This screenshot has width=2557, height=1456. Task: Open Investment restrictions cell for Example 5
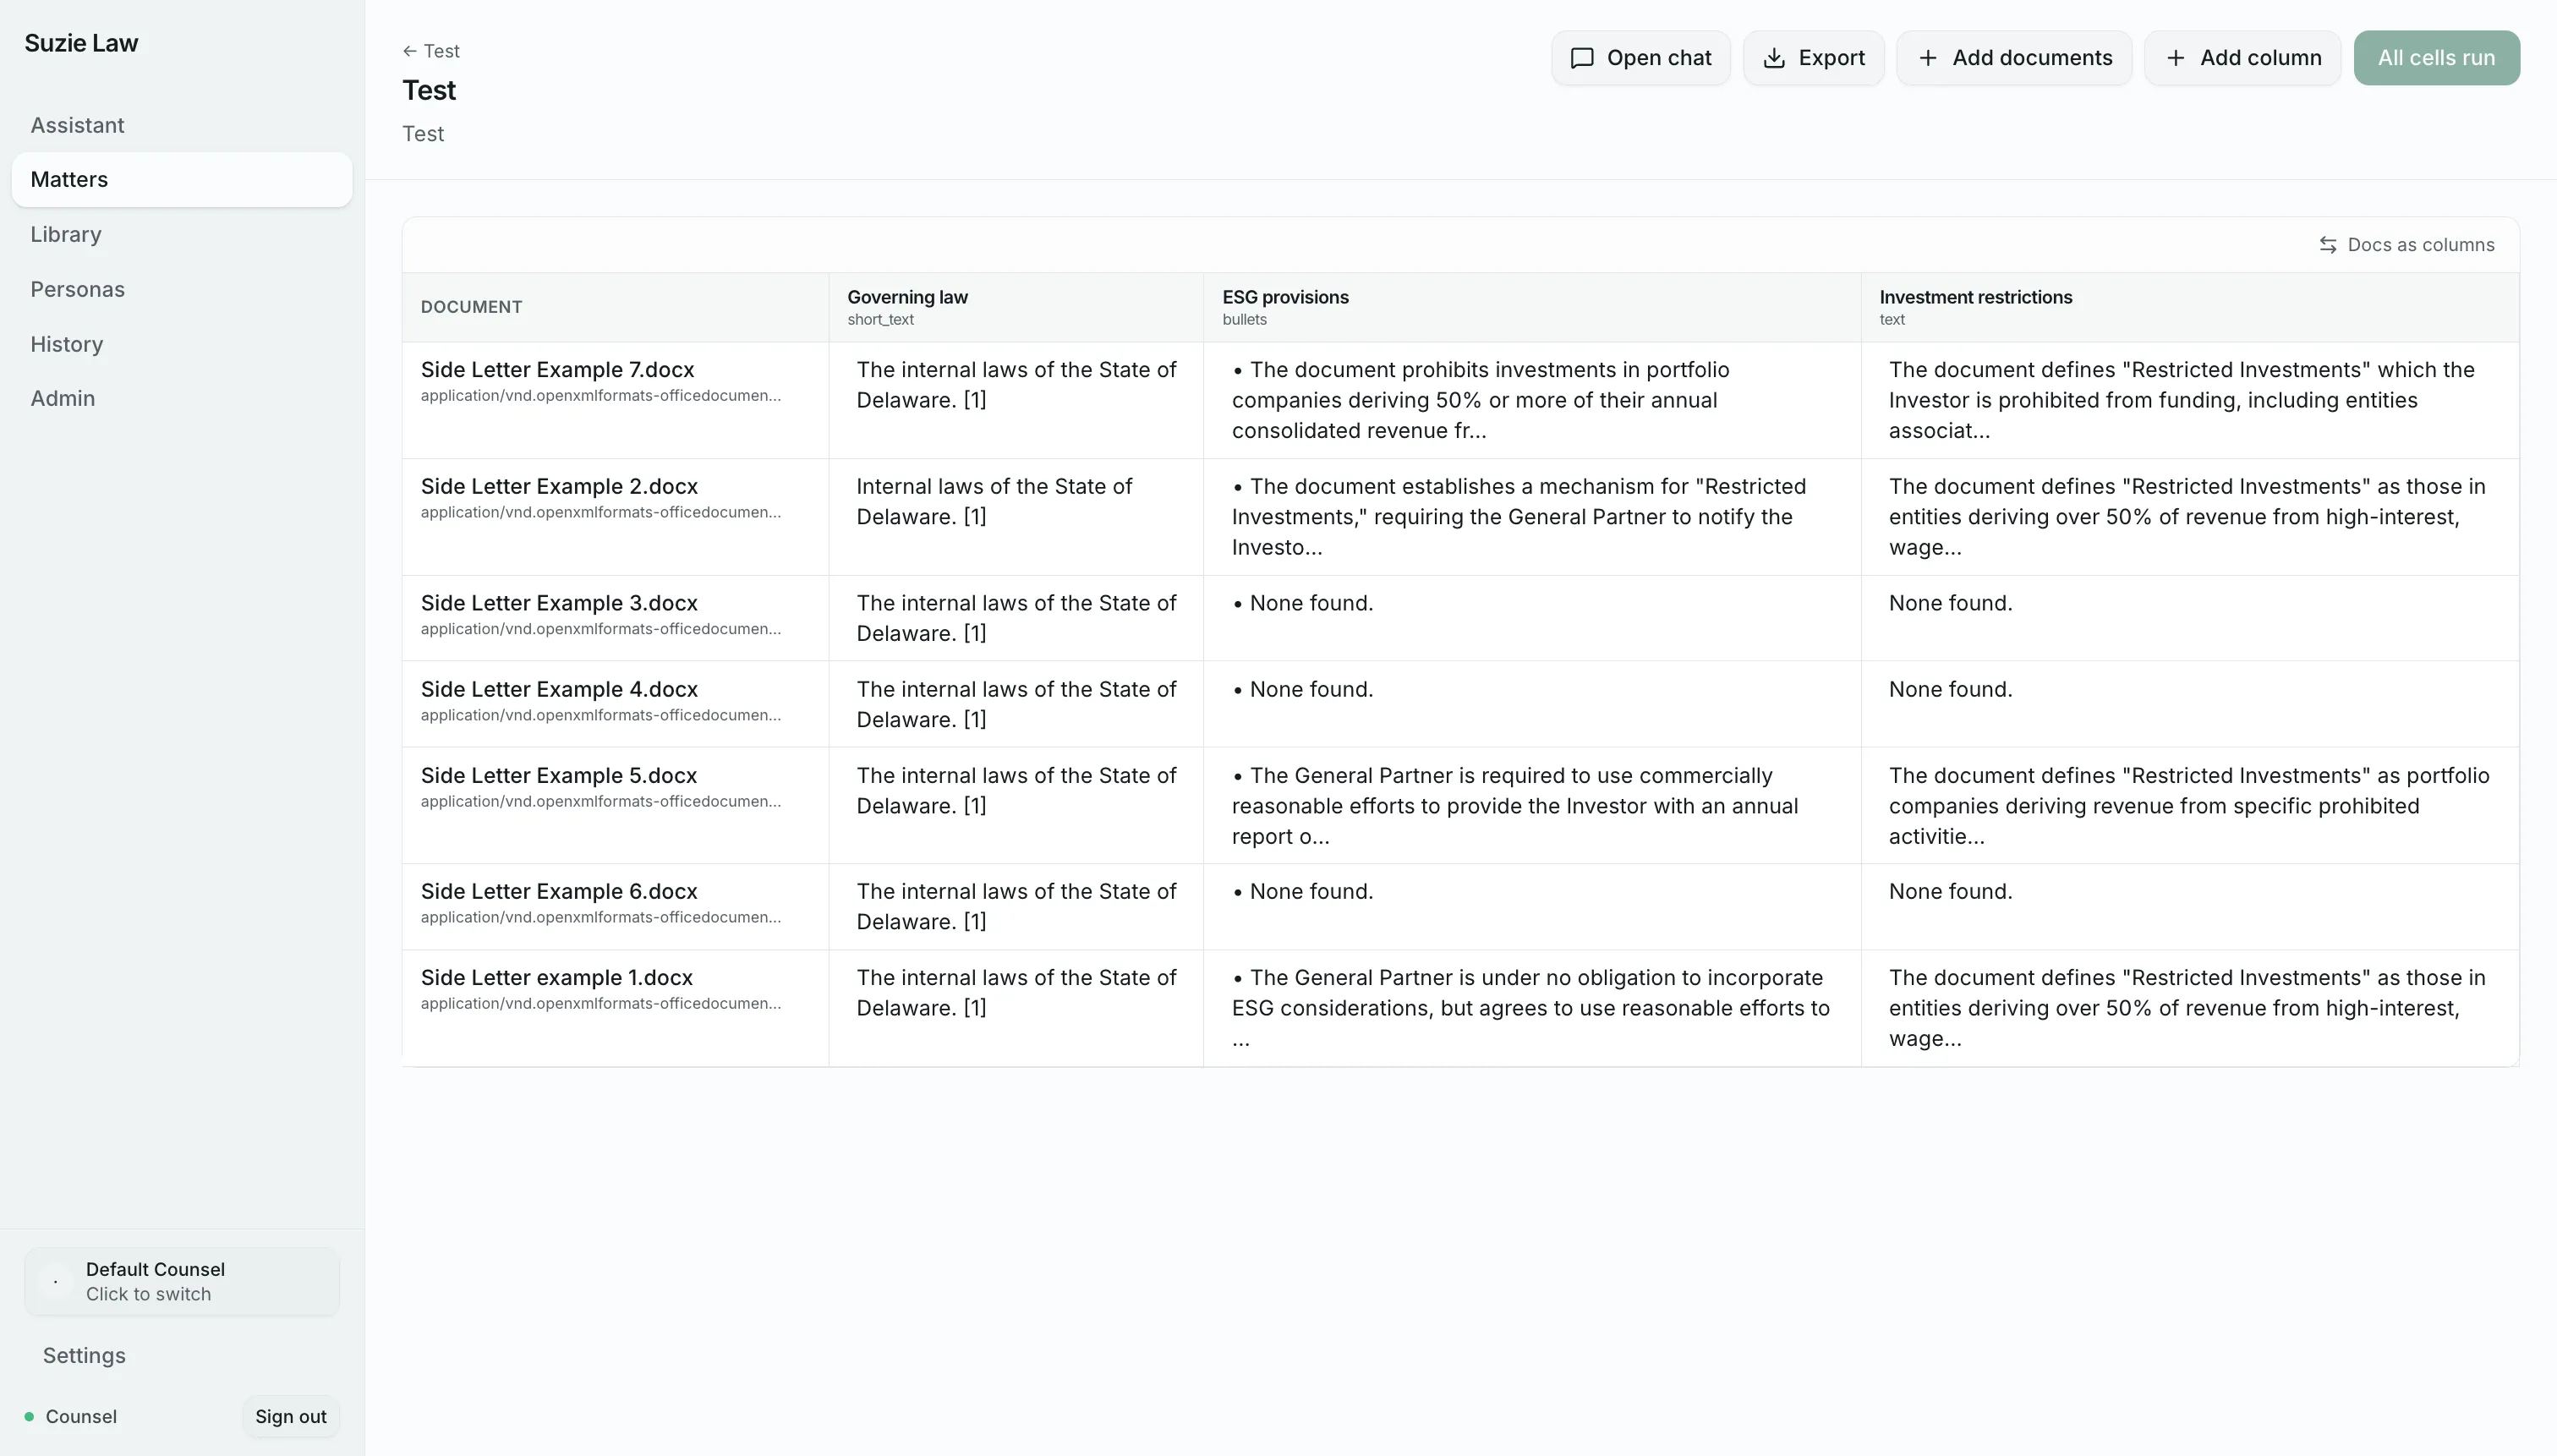2189,806
